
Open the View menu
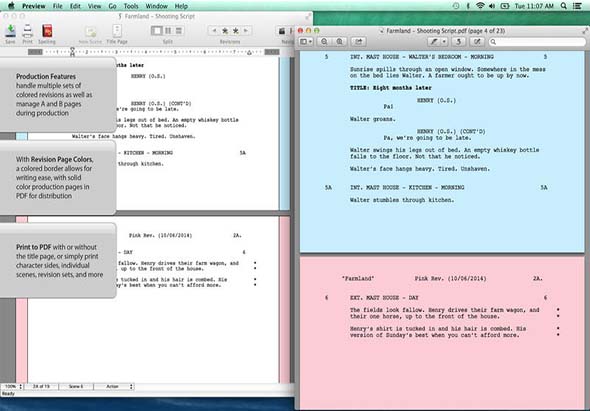coord(94,6)
